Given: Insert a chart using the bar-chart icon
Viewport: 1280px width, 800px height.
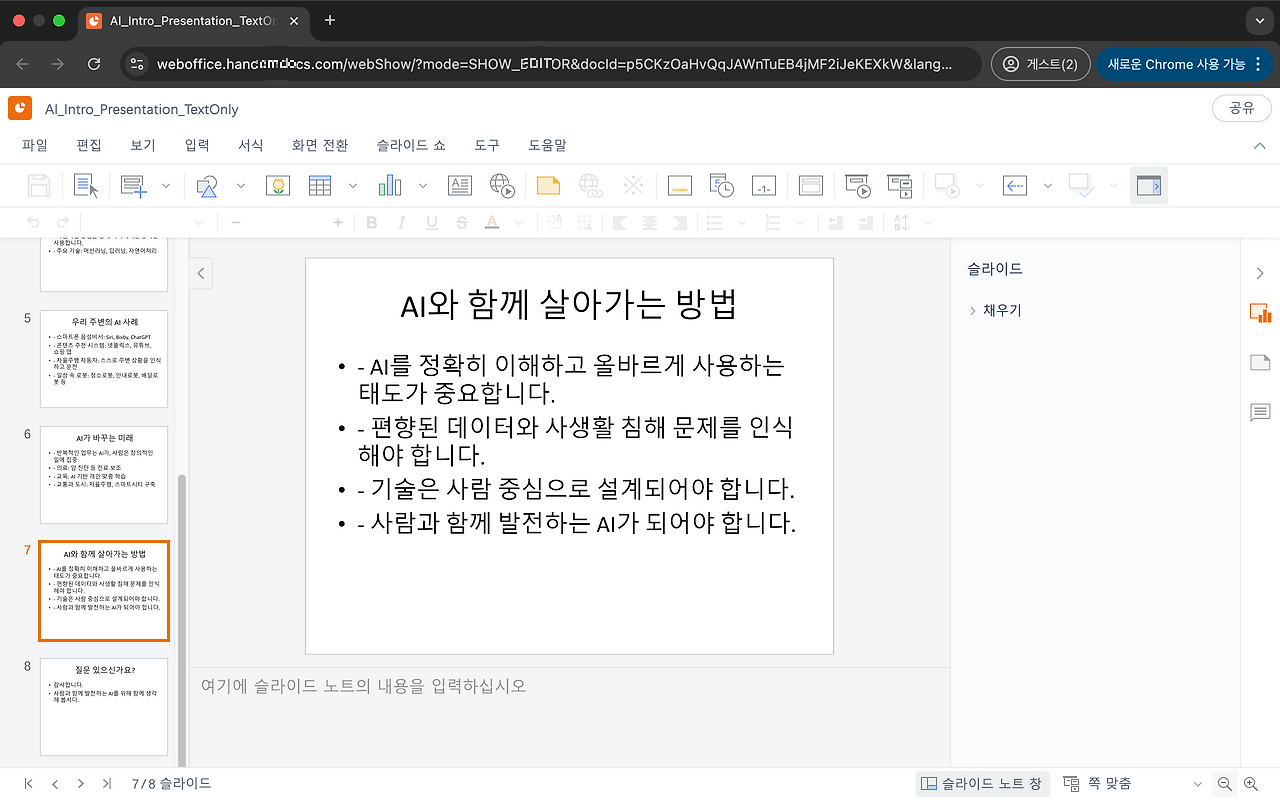Looking at the screenshot, I should (x=389, y=185).
